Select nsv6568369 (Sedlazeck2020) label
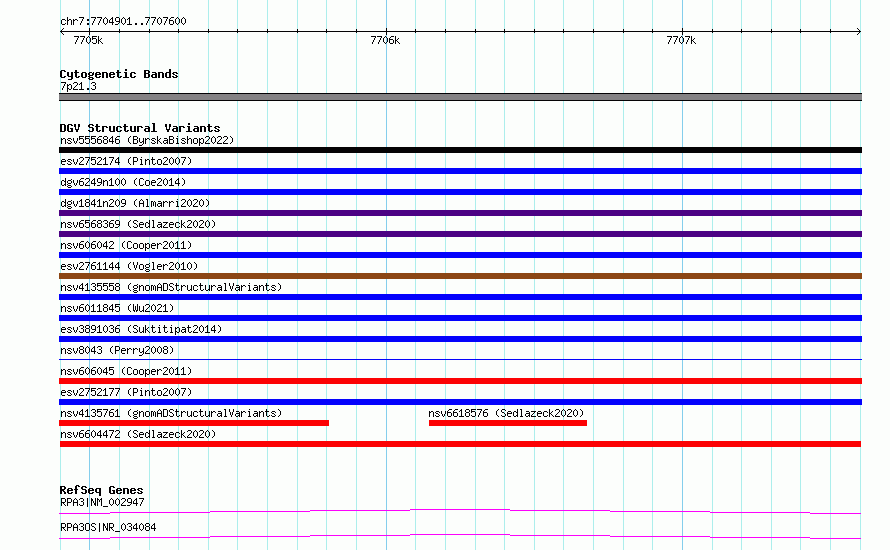Viewport: 890px width, 550px height. pyautogui.click(x=138, y=224)
